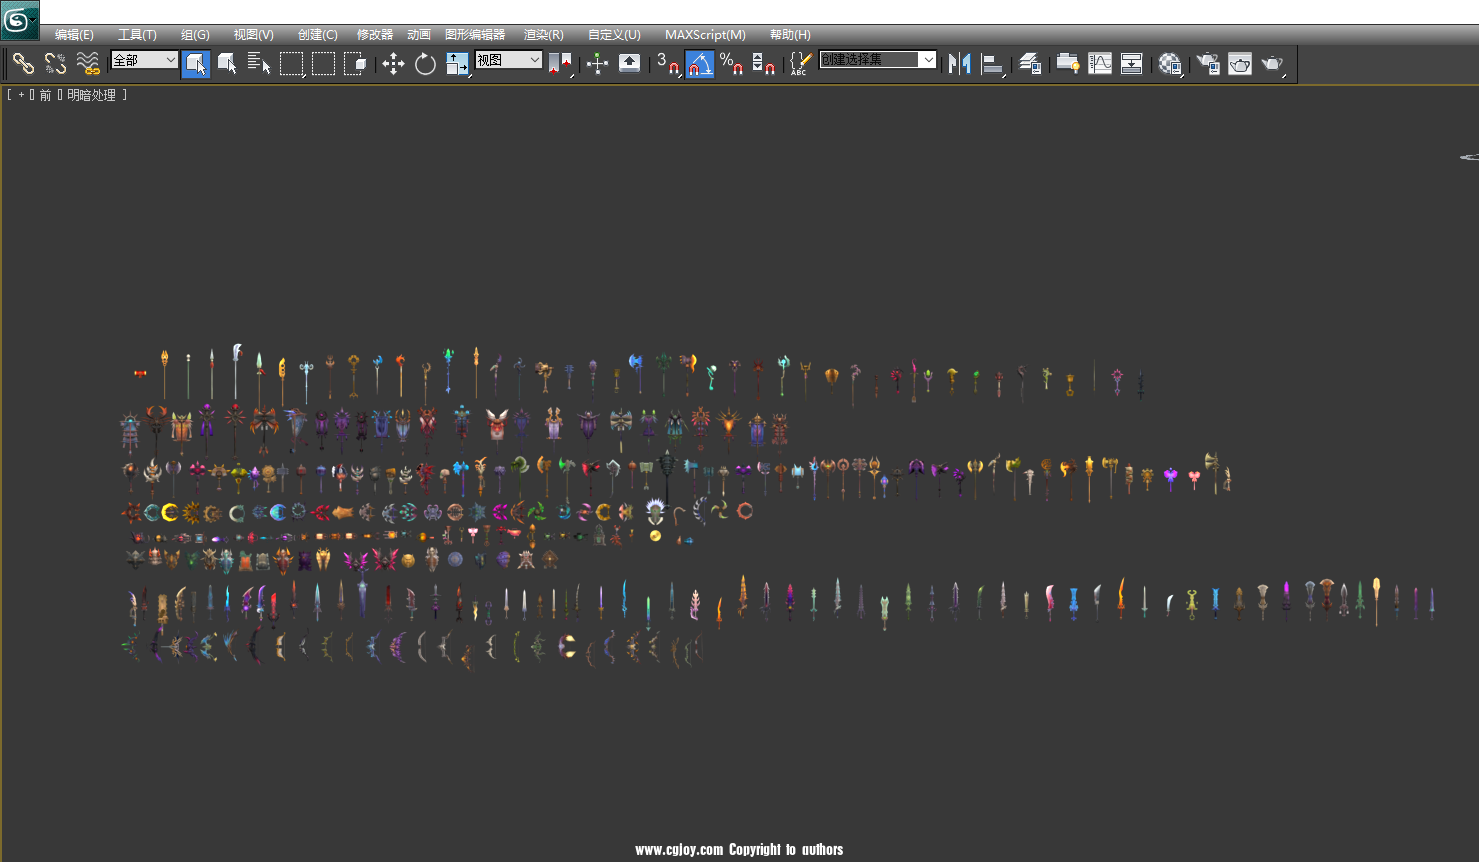Screen dimensions: 1479x862
Task: Open the MAXScript(M) menu
Action: [705, 35]
